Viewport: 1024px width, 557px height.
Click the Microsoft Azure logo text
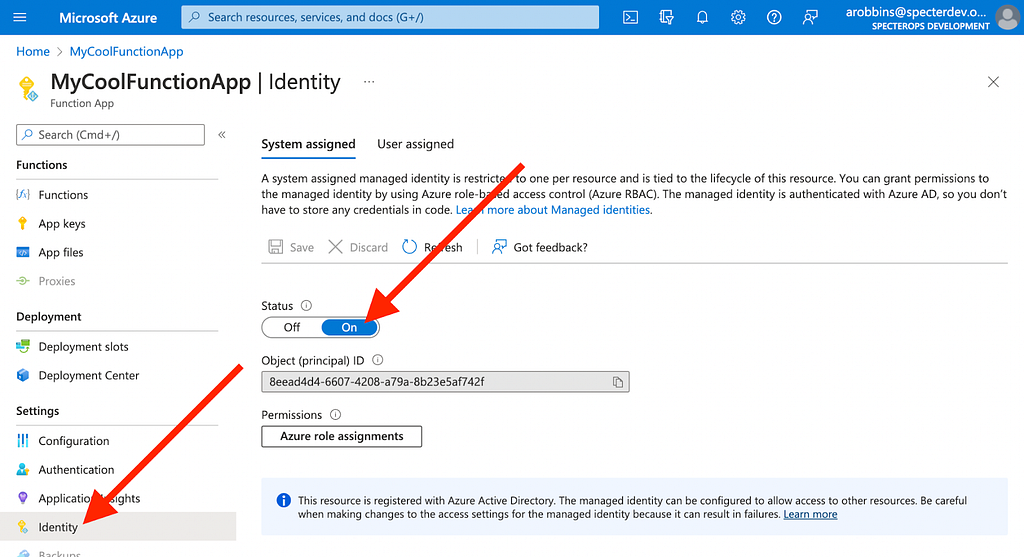pos(108,18)
